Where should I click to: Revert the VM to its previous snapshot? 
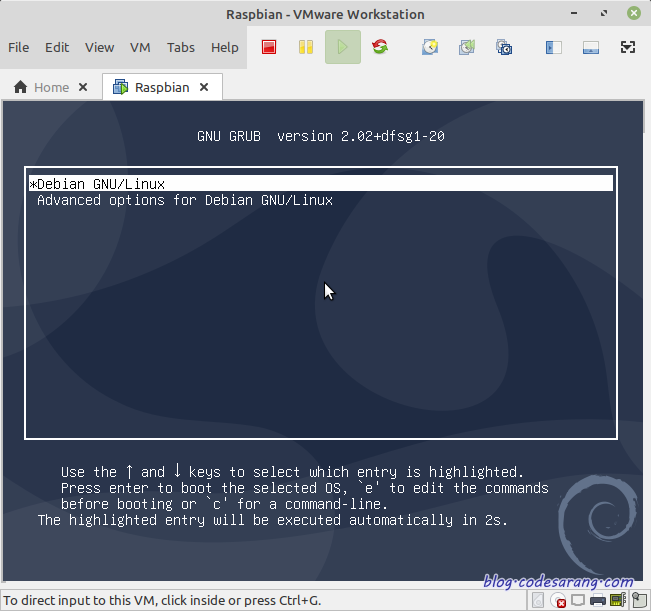tap(467, 47)
